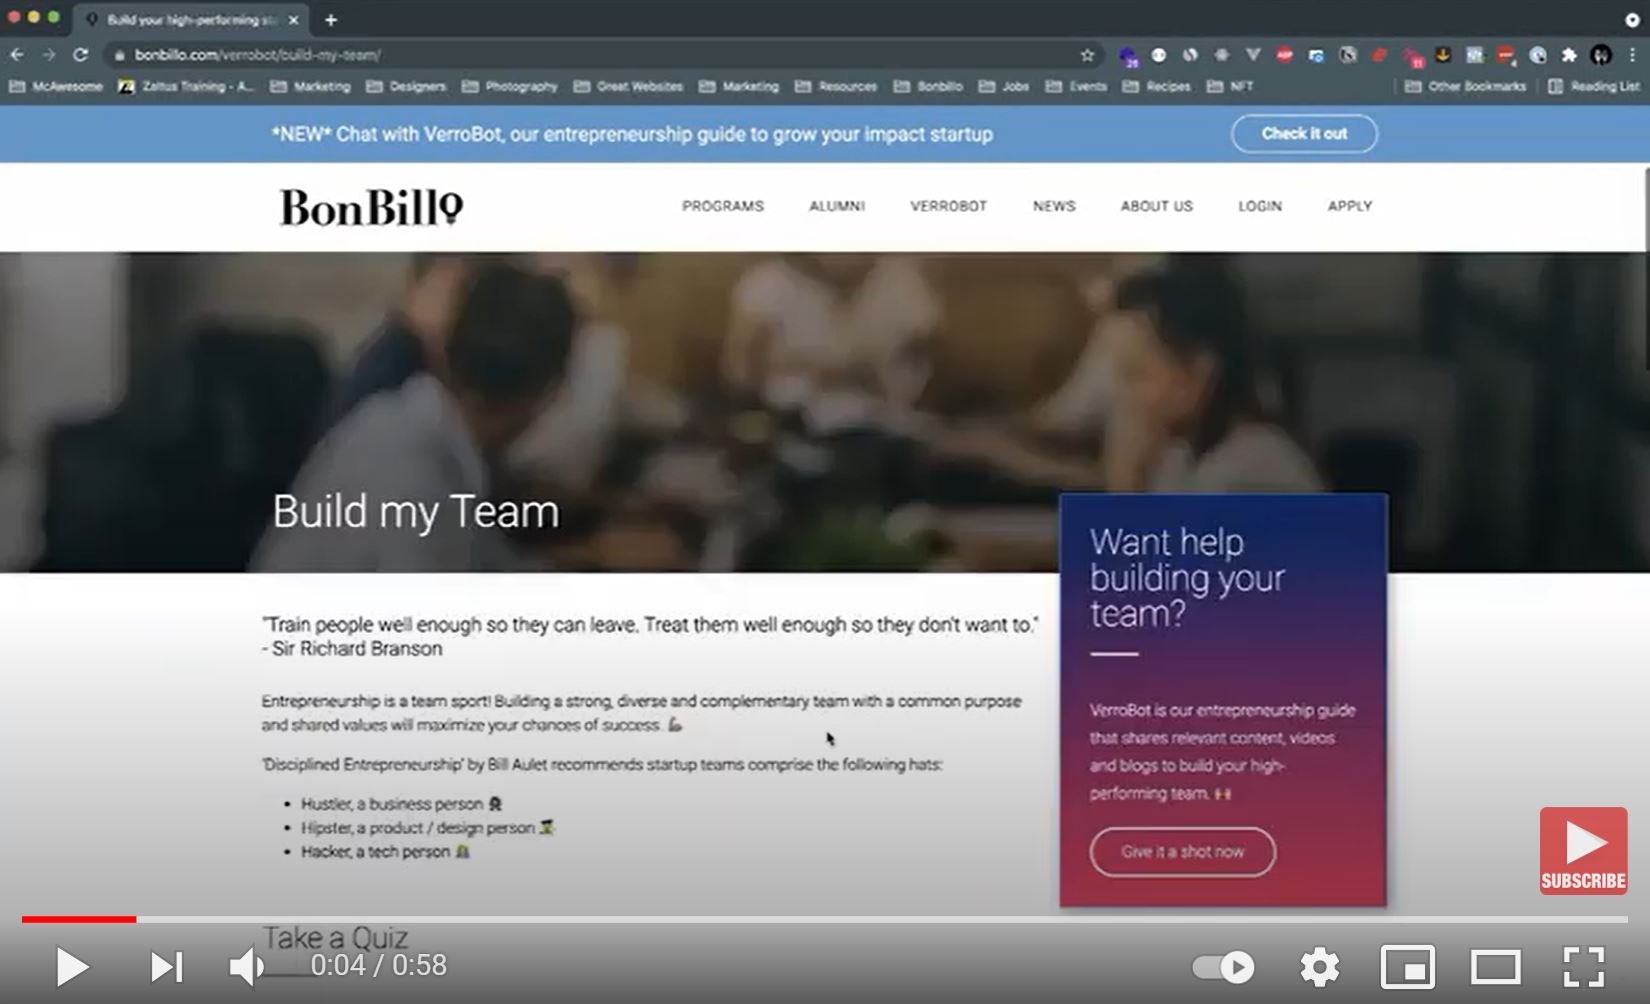Open the browser extensions puzzle icon

(x=1569, y=55)
